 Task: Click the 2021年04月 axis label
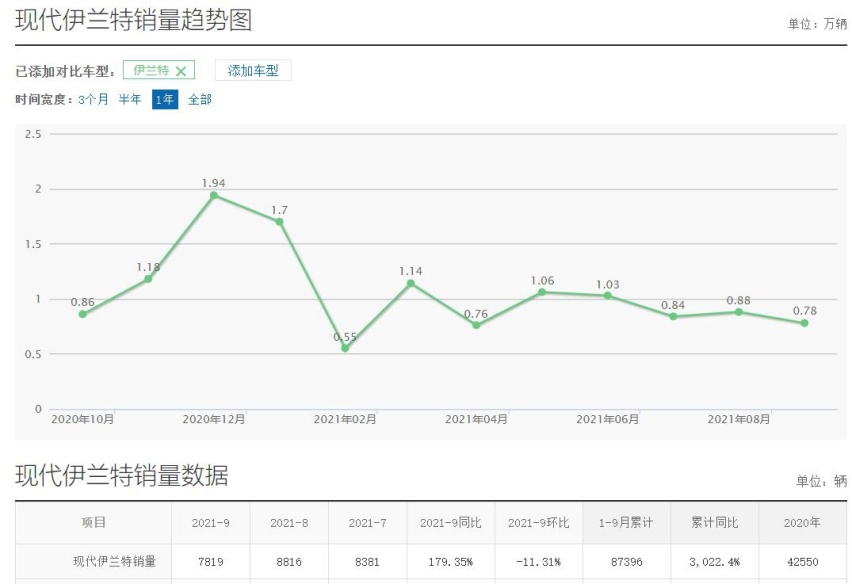point(476,419)
